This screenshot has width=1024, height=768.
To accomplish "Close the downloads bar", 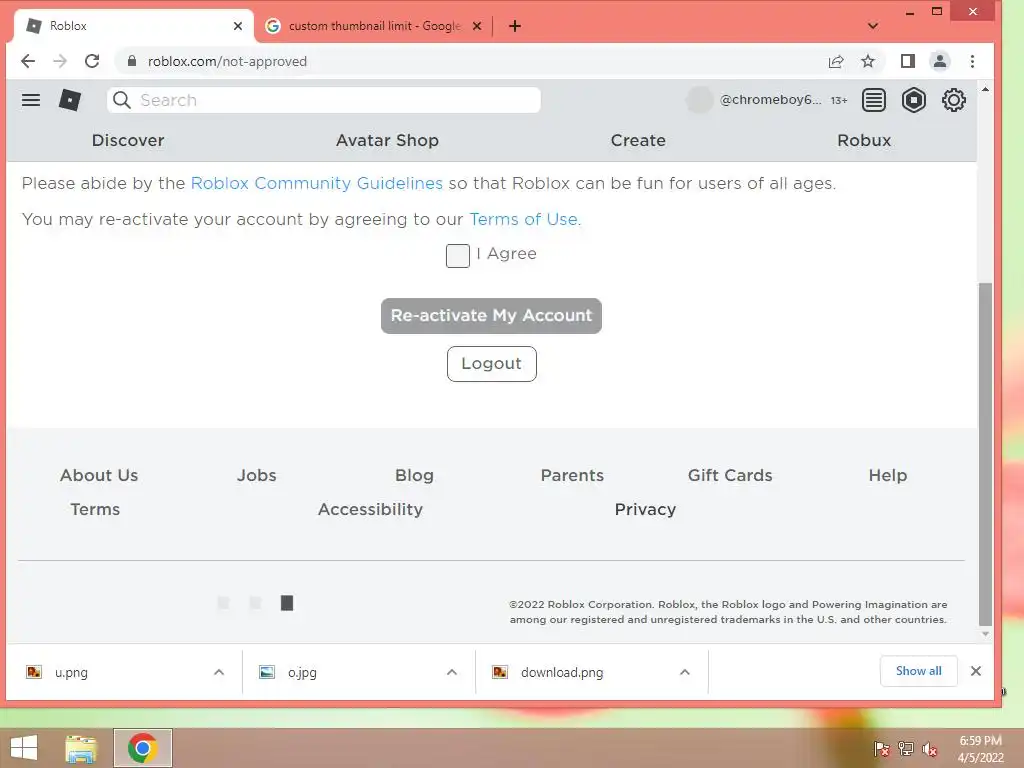I will (976, 671).
